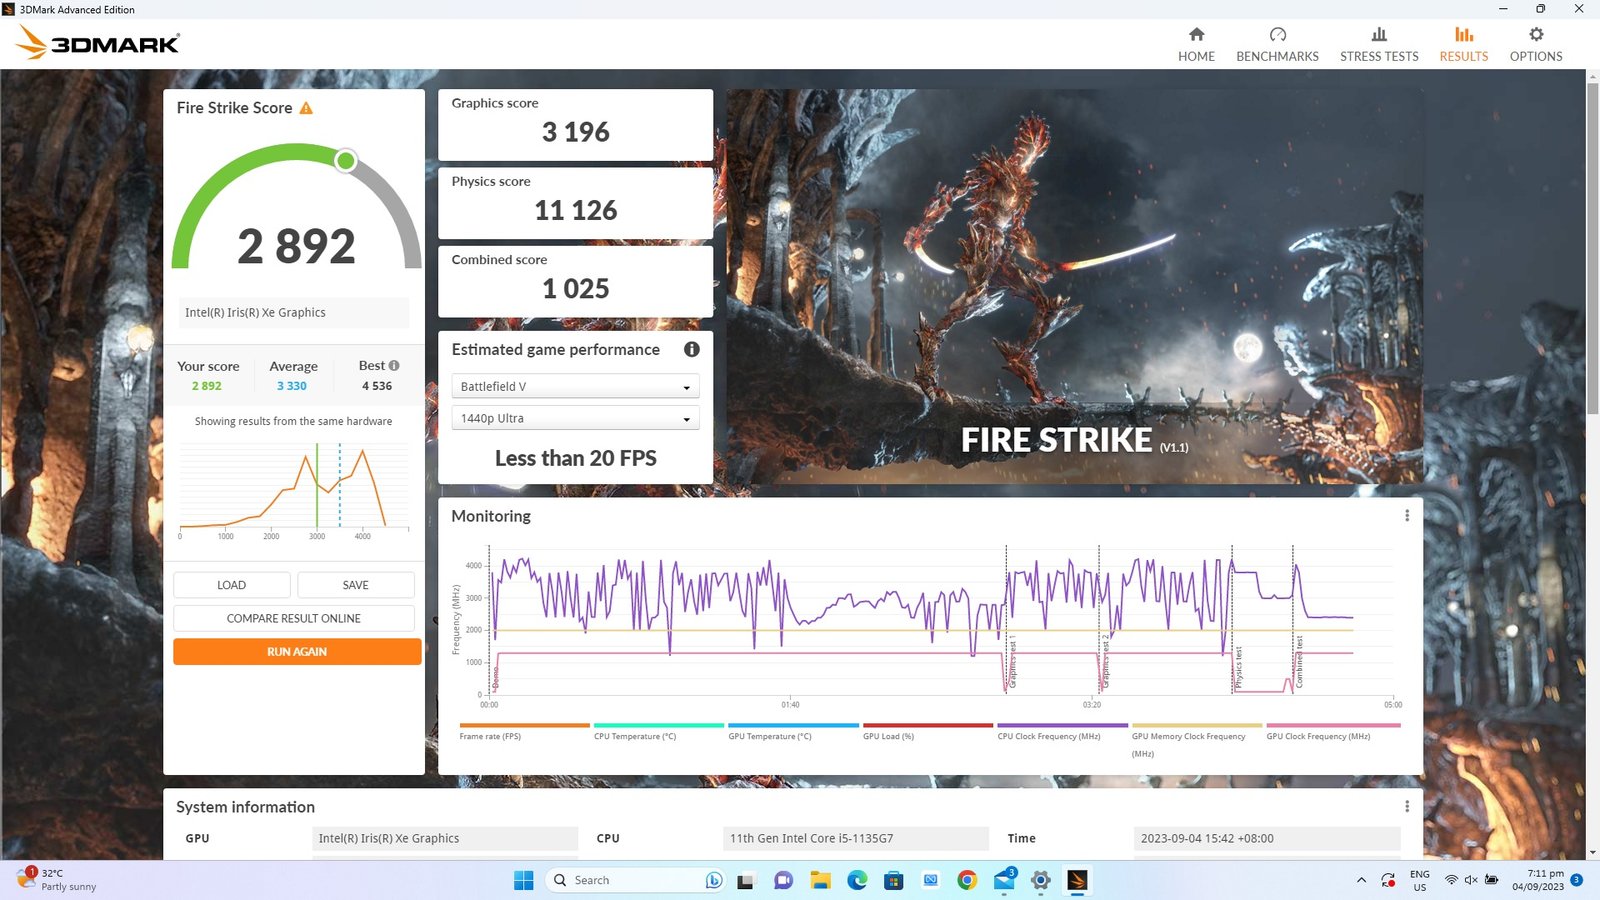Expand the 1440p Ultra resolution dropdown
Screen dimensions: 1600x900
575,419
